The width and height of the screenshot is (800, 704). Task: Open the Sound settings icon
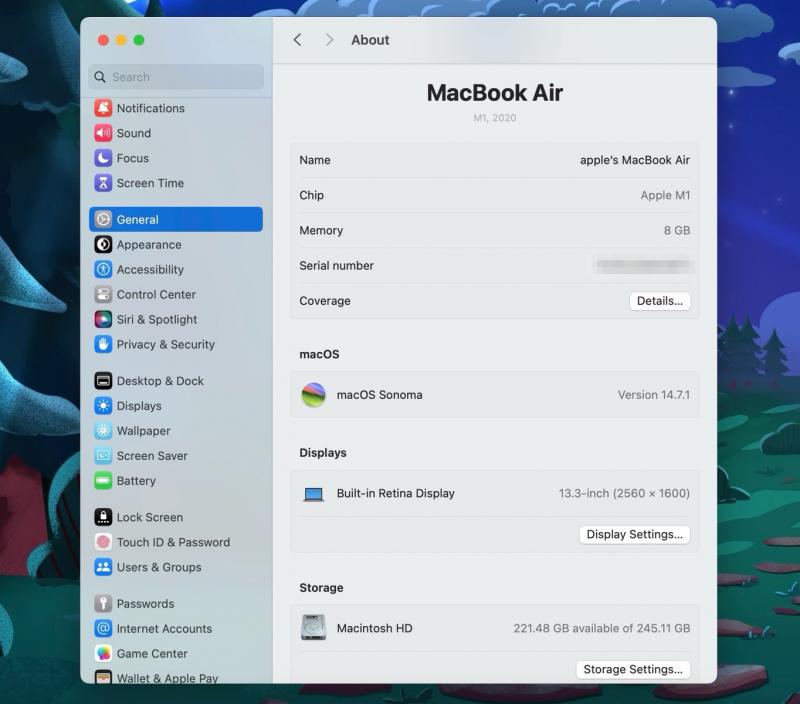pos(103,133)
